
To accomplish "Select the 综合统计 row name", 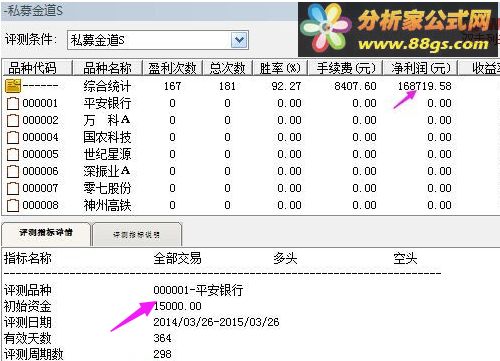I will pyautogui.click(x=107, y=86).
